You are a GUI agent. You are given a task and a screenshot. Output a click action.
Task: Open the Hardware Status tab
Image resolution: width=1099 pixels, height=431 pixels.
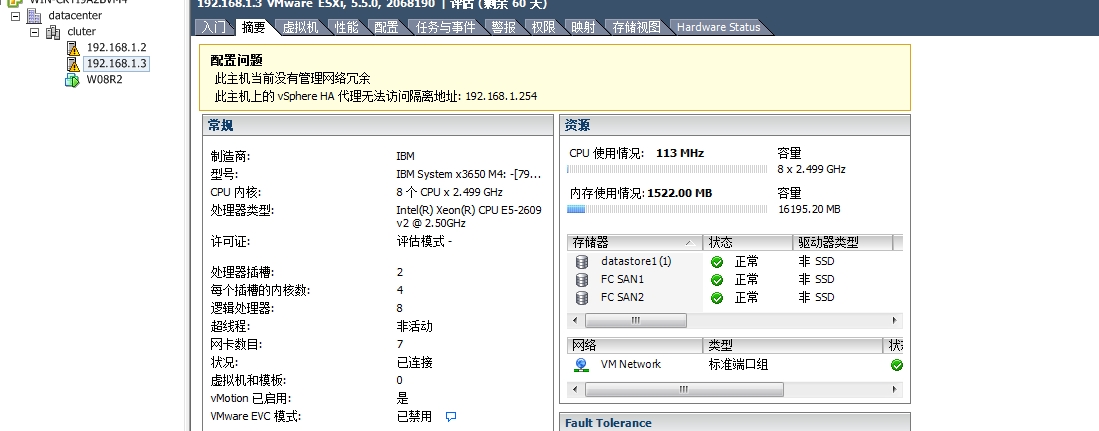(718, 27)
